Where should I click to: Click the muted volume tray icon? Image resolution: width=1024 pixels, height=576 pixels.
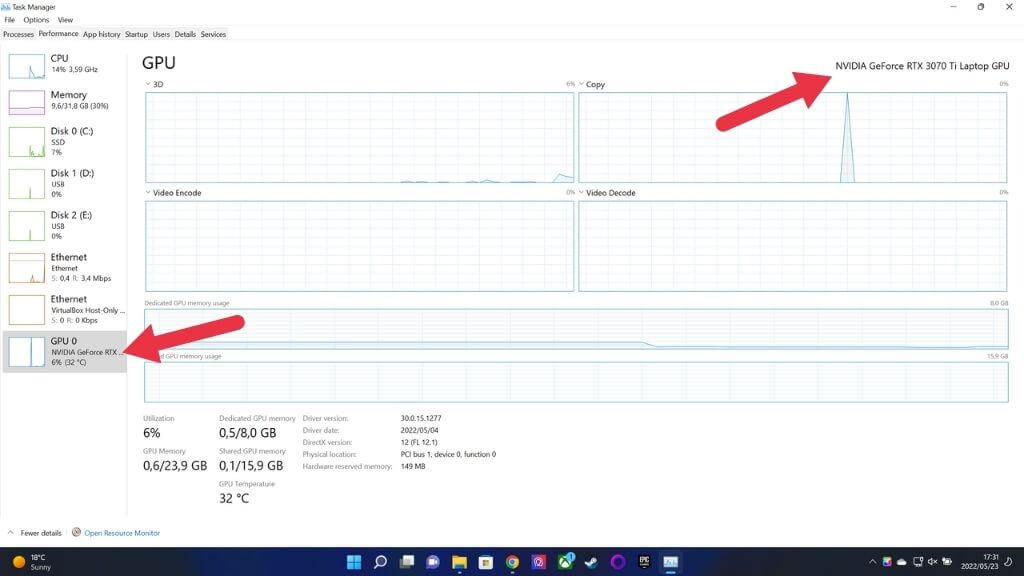click(933, 562)
